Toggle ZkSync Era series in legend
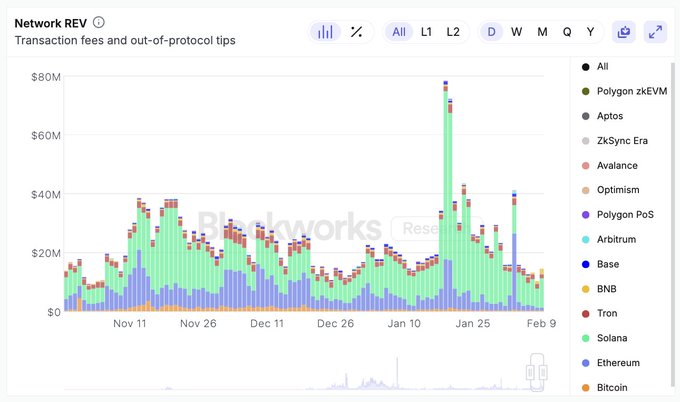680x402 pixels. click(x=615, y=141)
